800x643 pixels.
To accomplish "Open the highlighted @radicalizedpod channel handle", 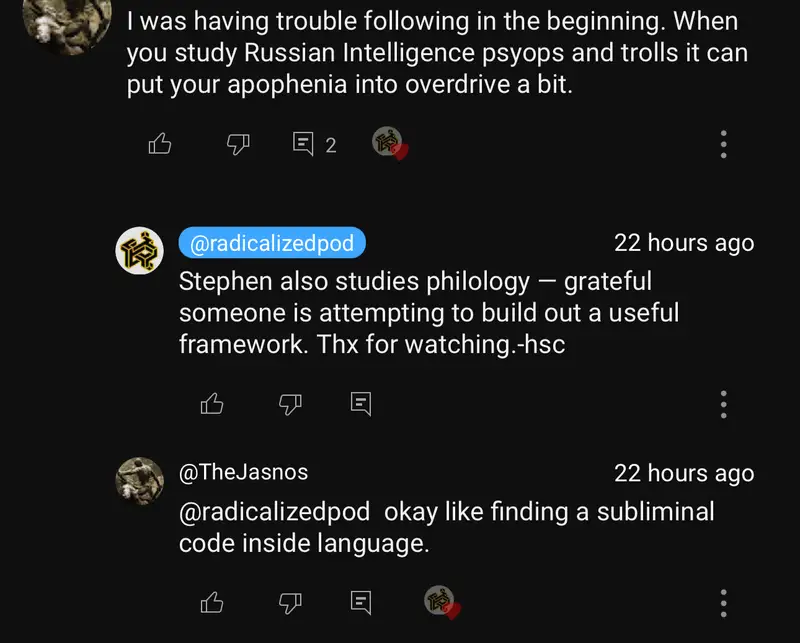I will click(x=272, y=243).
